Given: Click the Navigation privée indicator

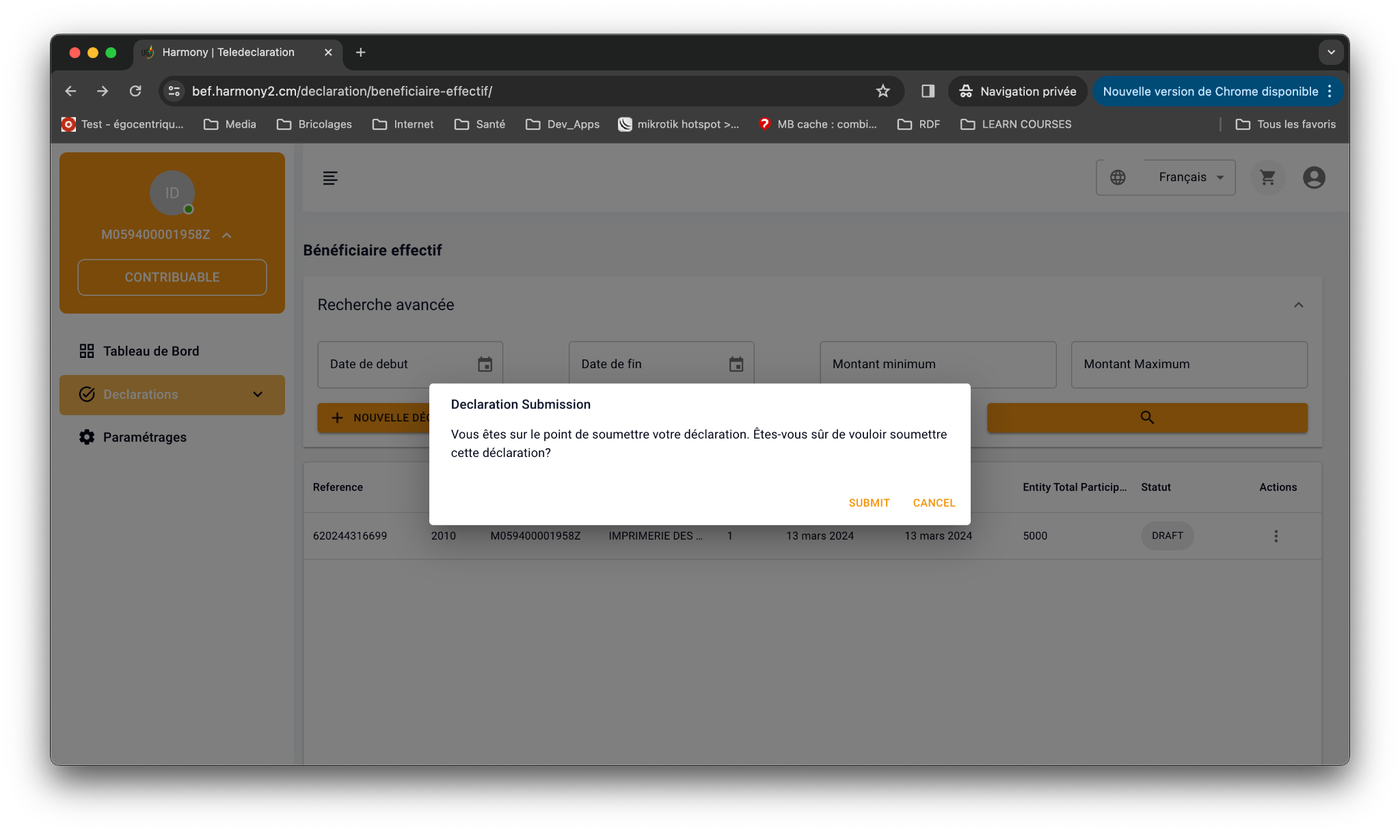Looking at the screenshot, I should coord(1018,91).
